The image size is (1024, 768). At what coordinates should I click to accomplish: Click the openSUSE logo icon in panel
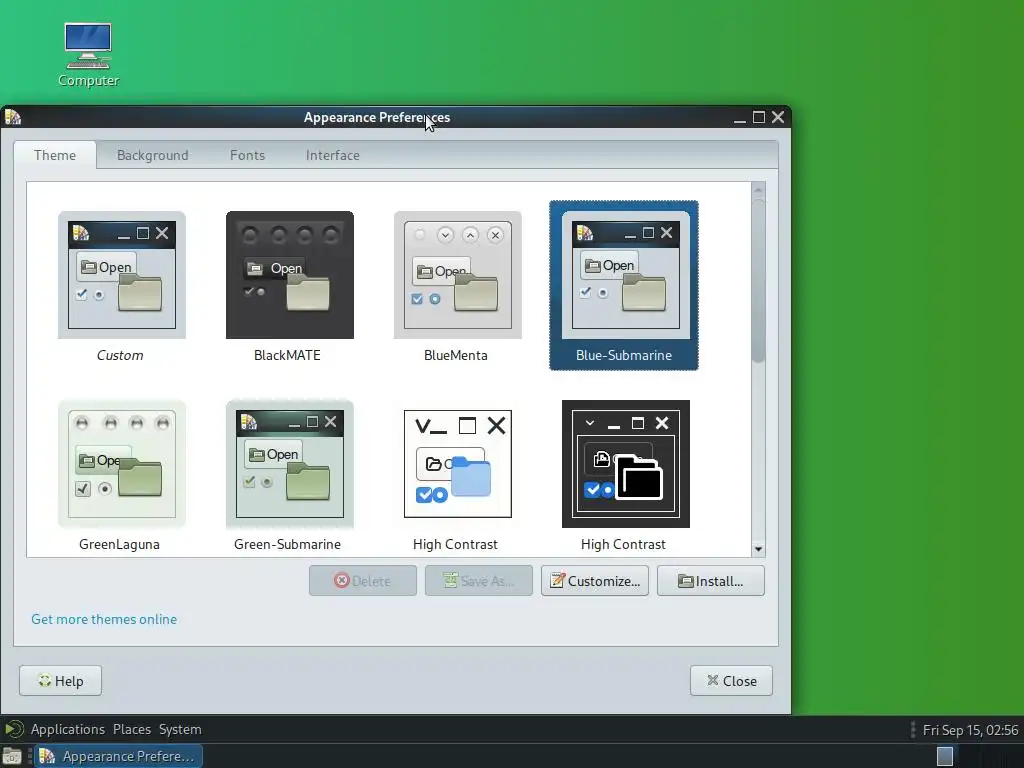[14, 729]
